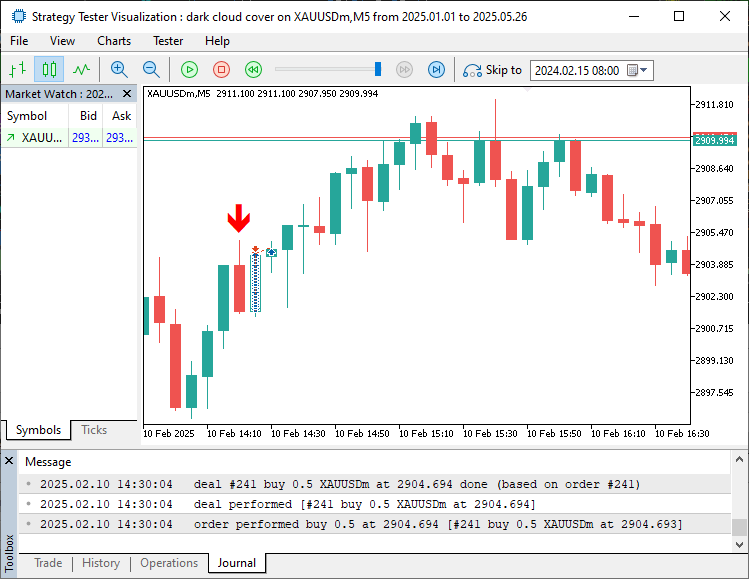Open the Operations tab in Toolbox
The height and width of the screenshot is (579, 749).
169,563
